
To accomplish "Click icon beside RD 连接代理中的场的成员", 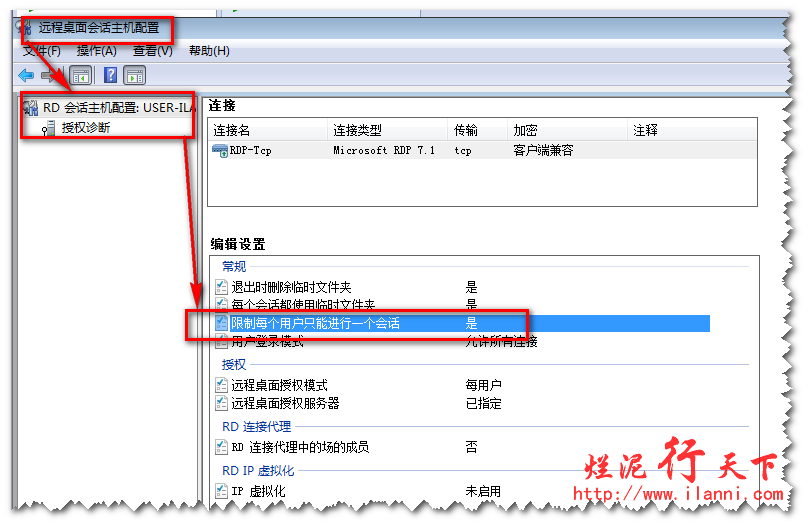I will tap(221, 447).
